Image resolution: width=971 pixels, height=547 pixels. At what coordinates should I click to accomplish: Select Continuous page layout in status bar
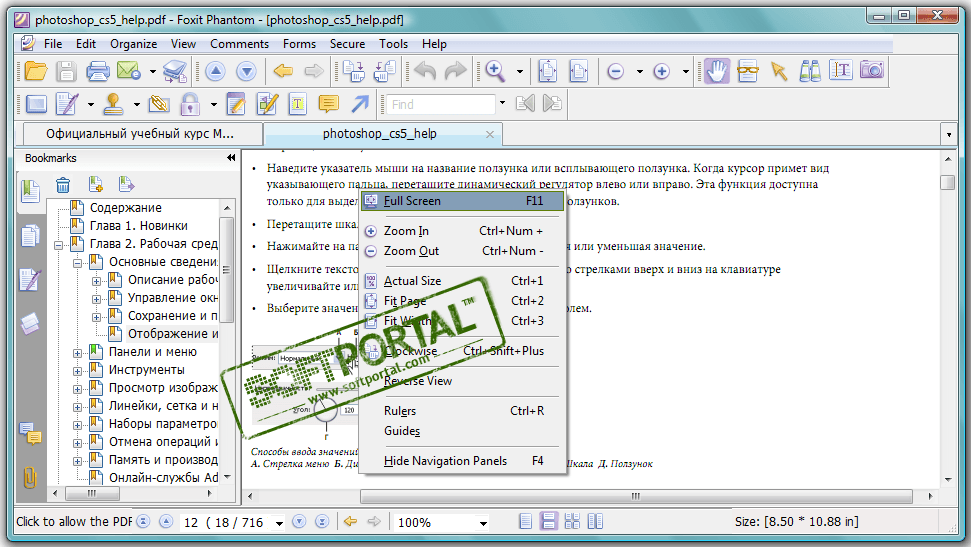549,521
